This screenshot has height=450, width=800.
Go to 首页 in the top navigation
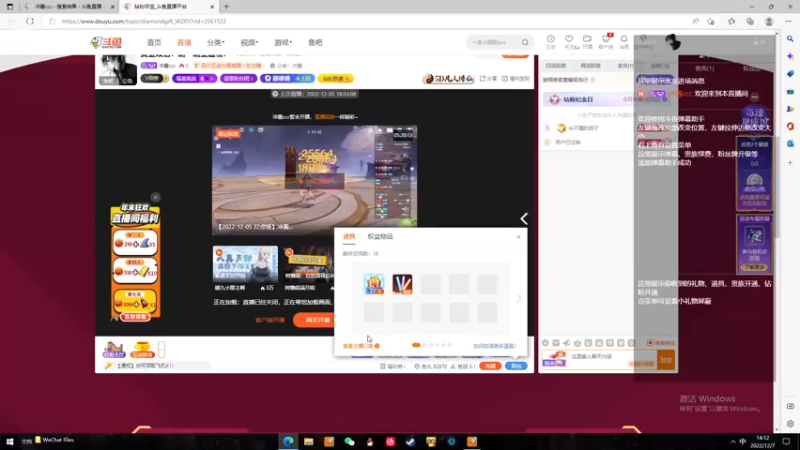click(x=154, y=42)
